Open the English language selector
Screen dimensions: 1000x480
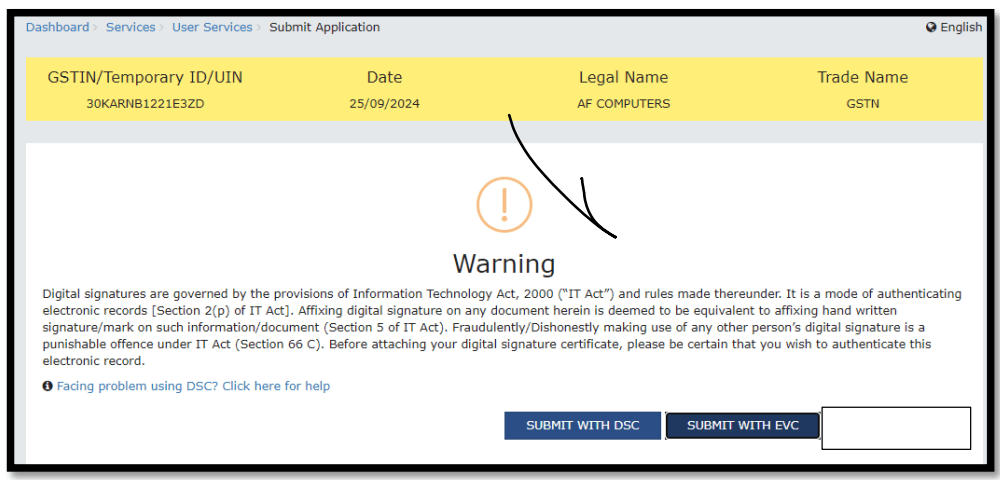960,28
